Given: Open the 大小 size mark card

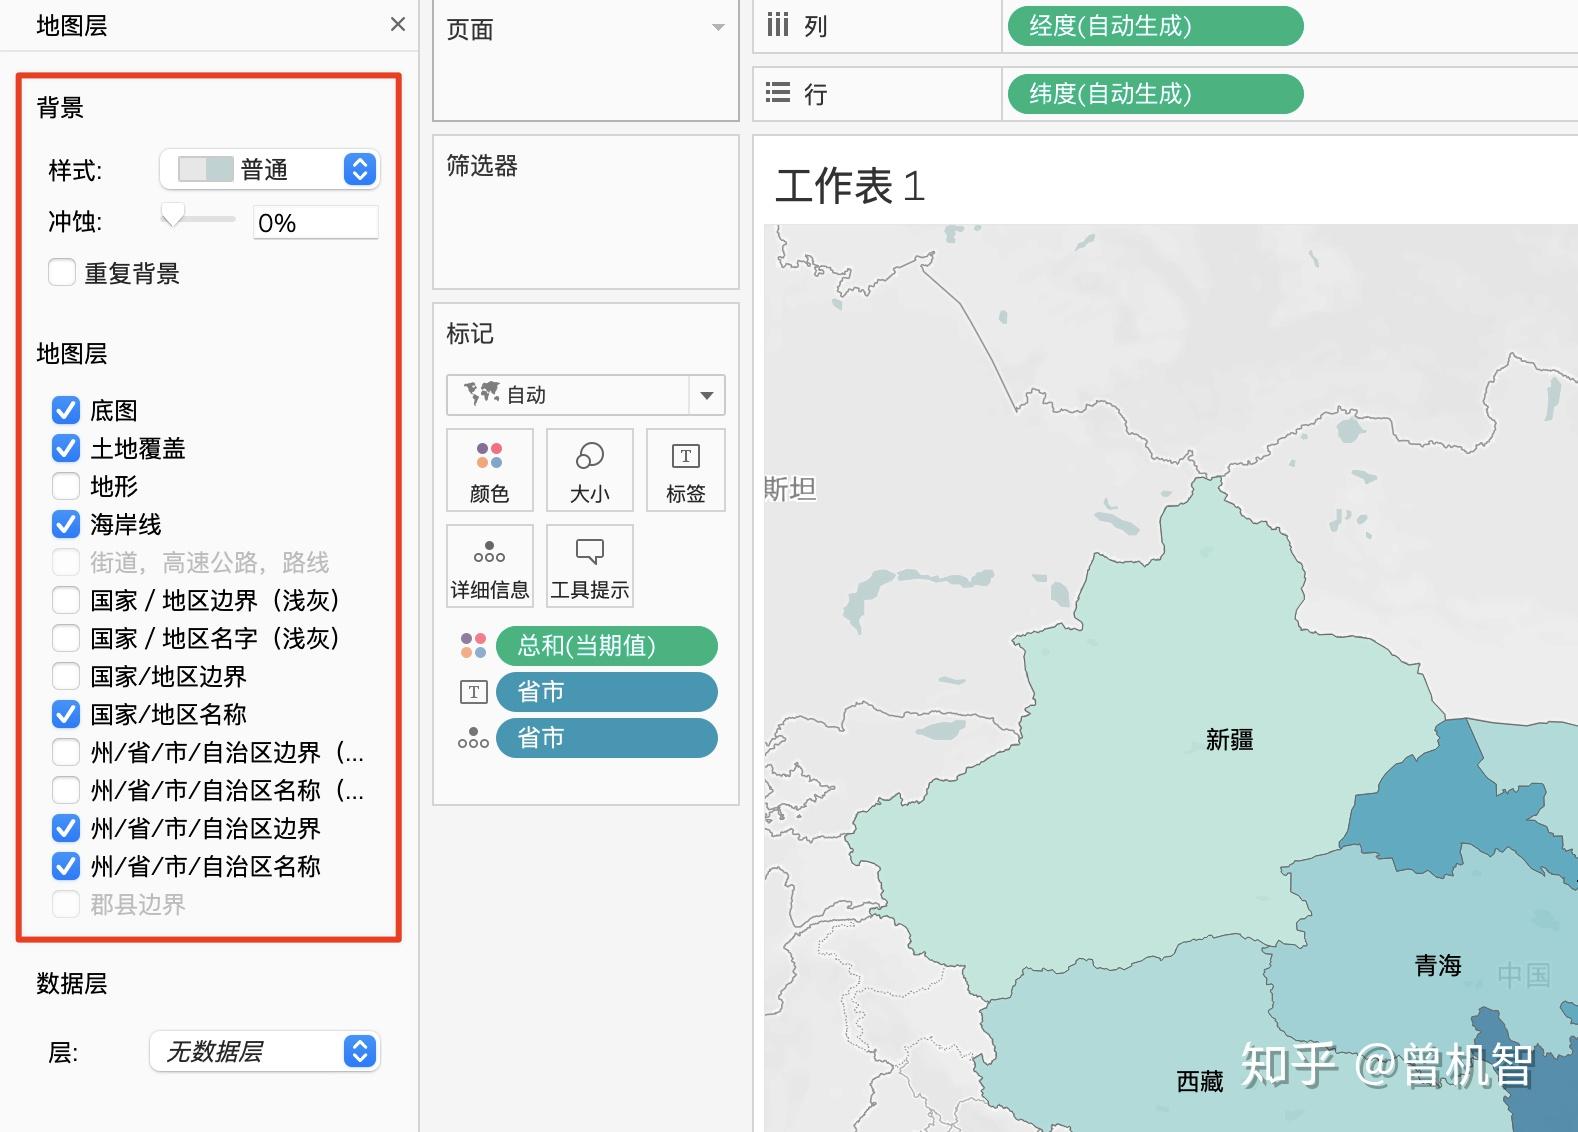Looking at the screenshot, I should (590, 470).
